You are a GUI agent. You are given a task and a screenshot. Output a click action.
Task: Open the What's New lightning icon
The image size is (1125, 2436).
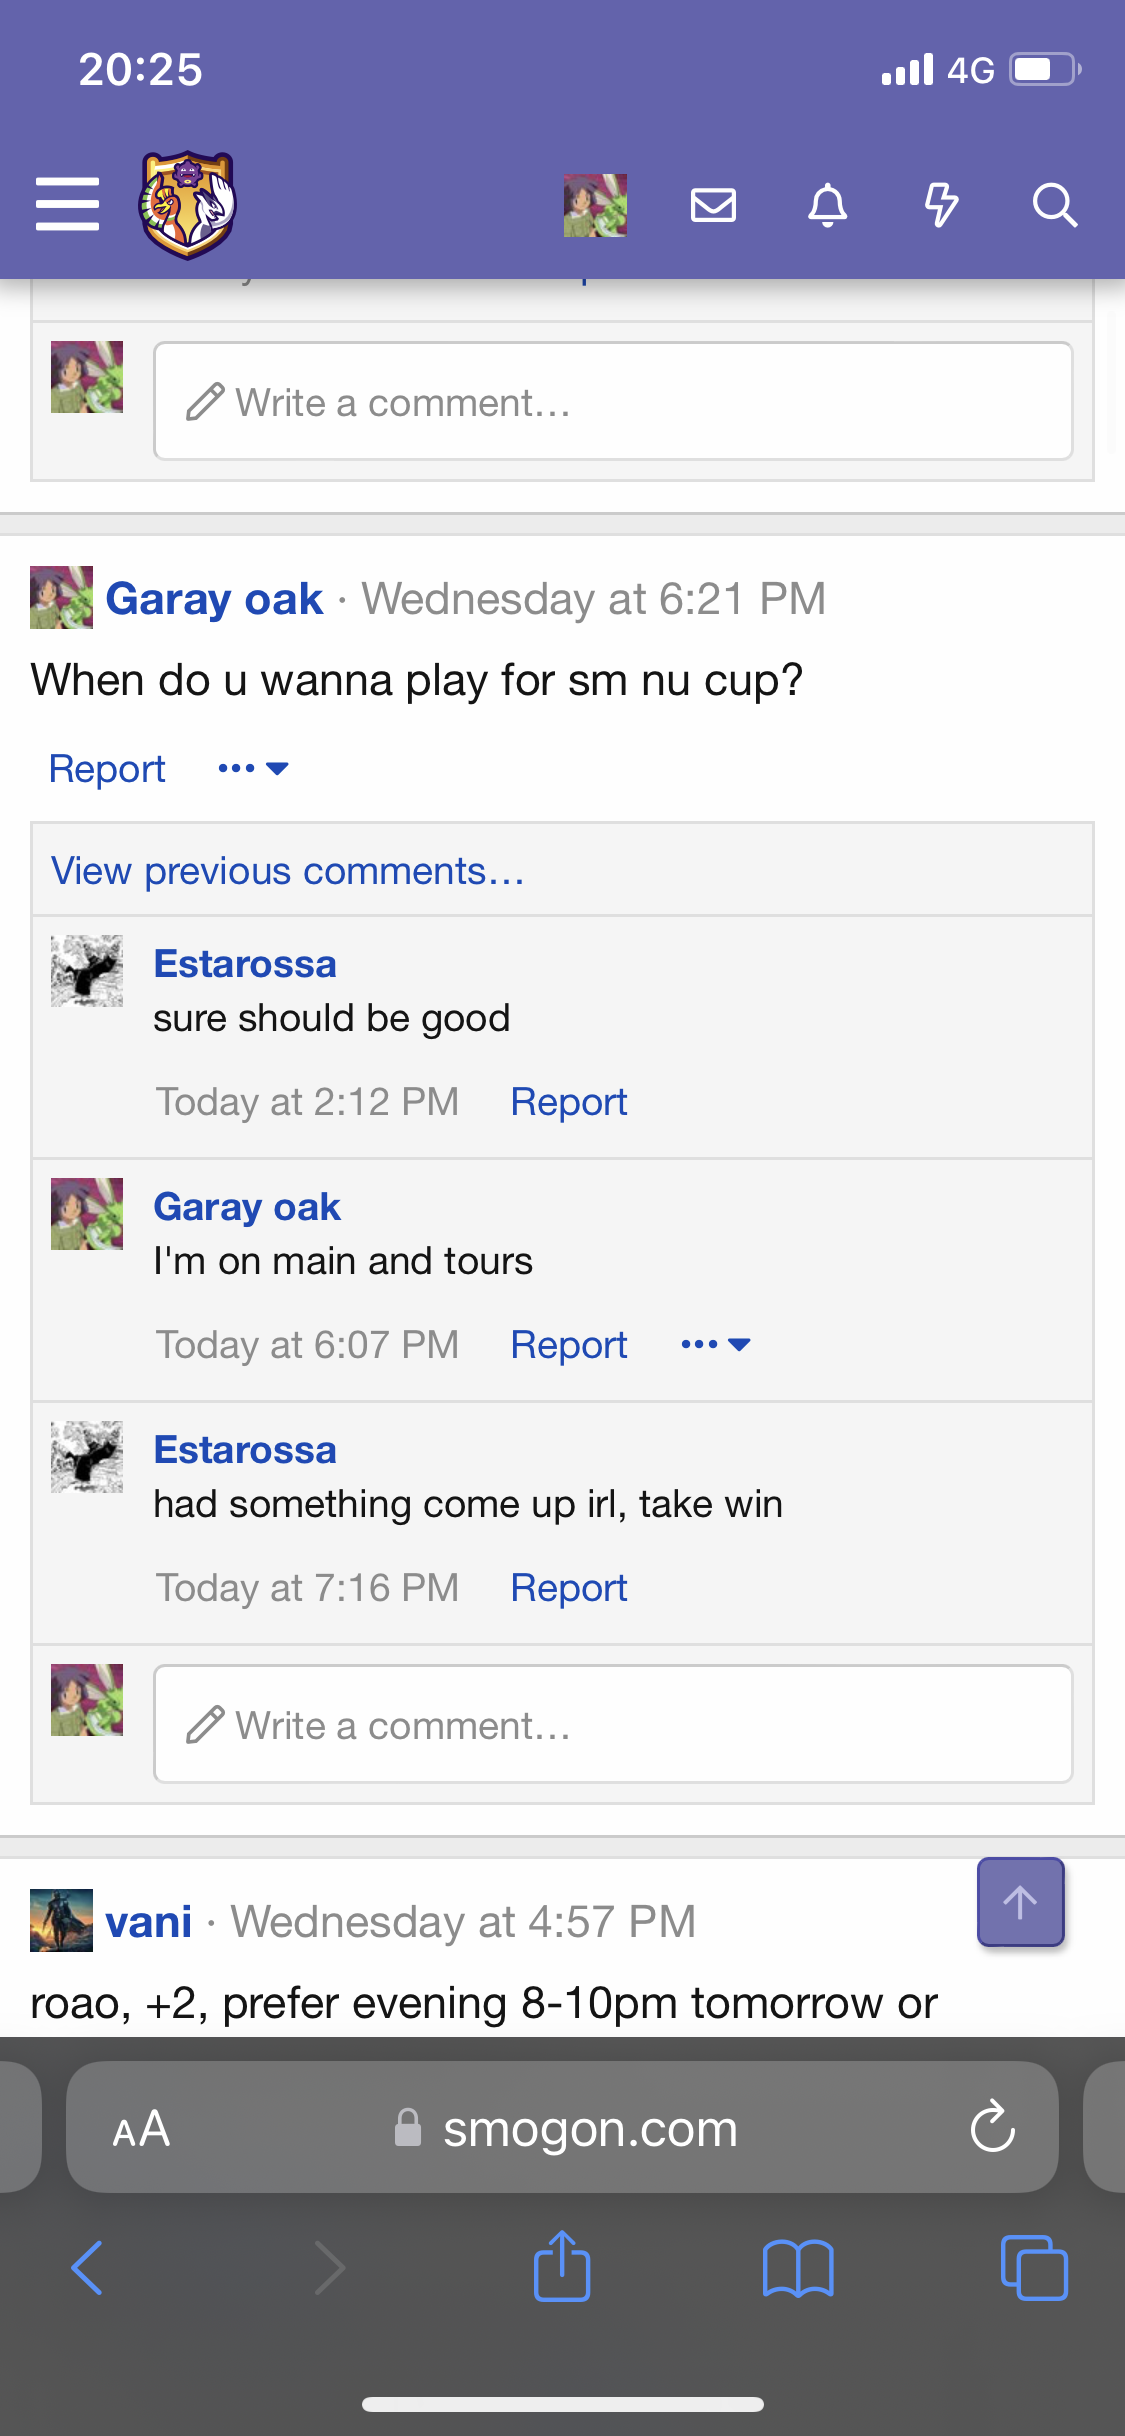pyautogui.click(x=941, y=205)
